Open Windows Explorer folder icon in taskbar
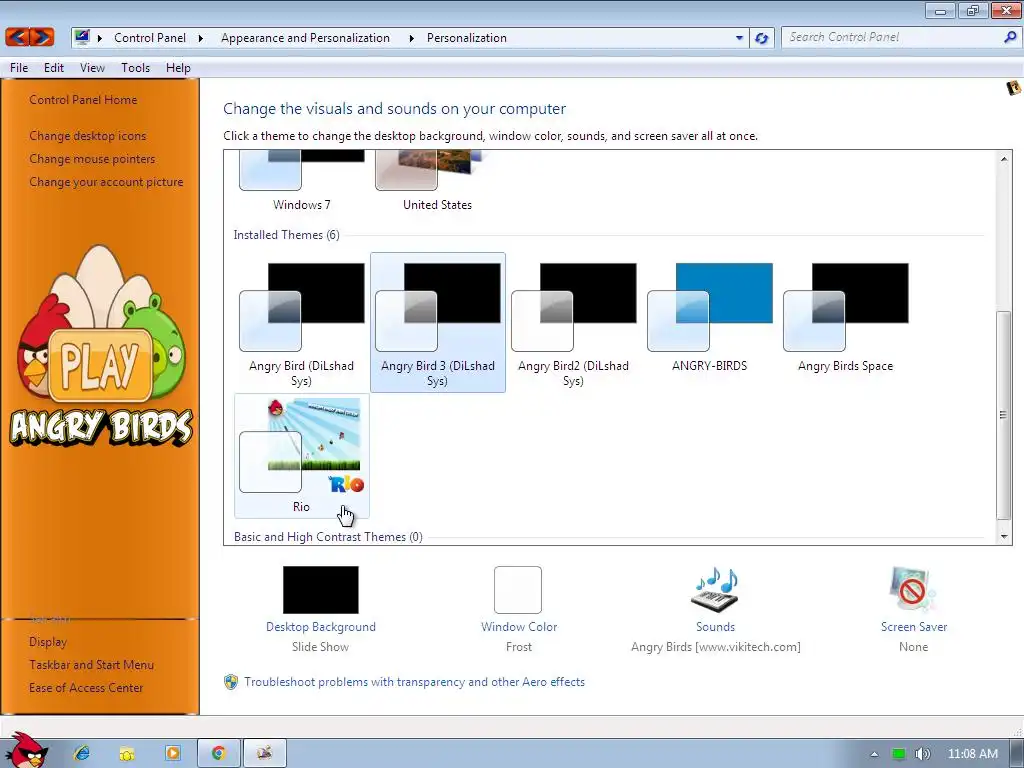 pyautogui.click(x=127, y=754)
